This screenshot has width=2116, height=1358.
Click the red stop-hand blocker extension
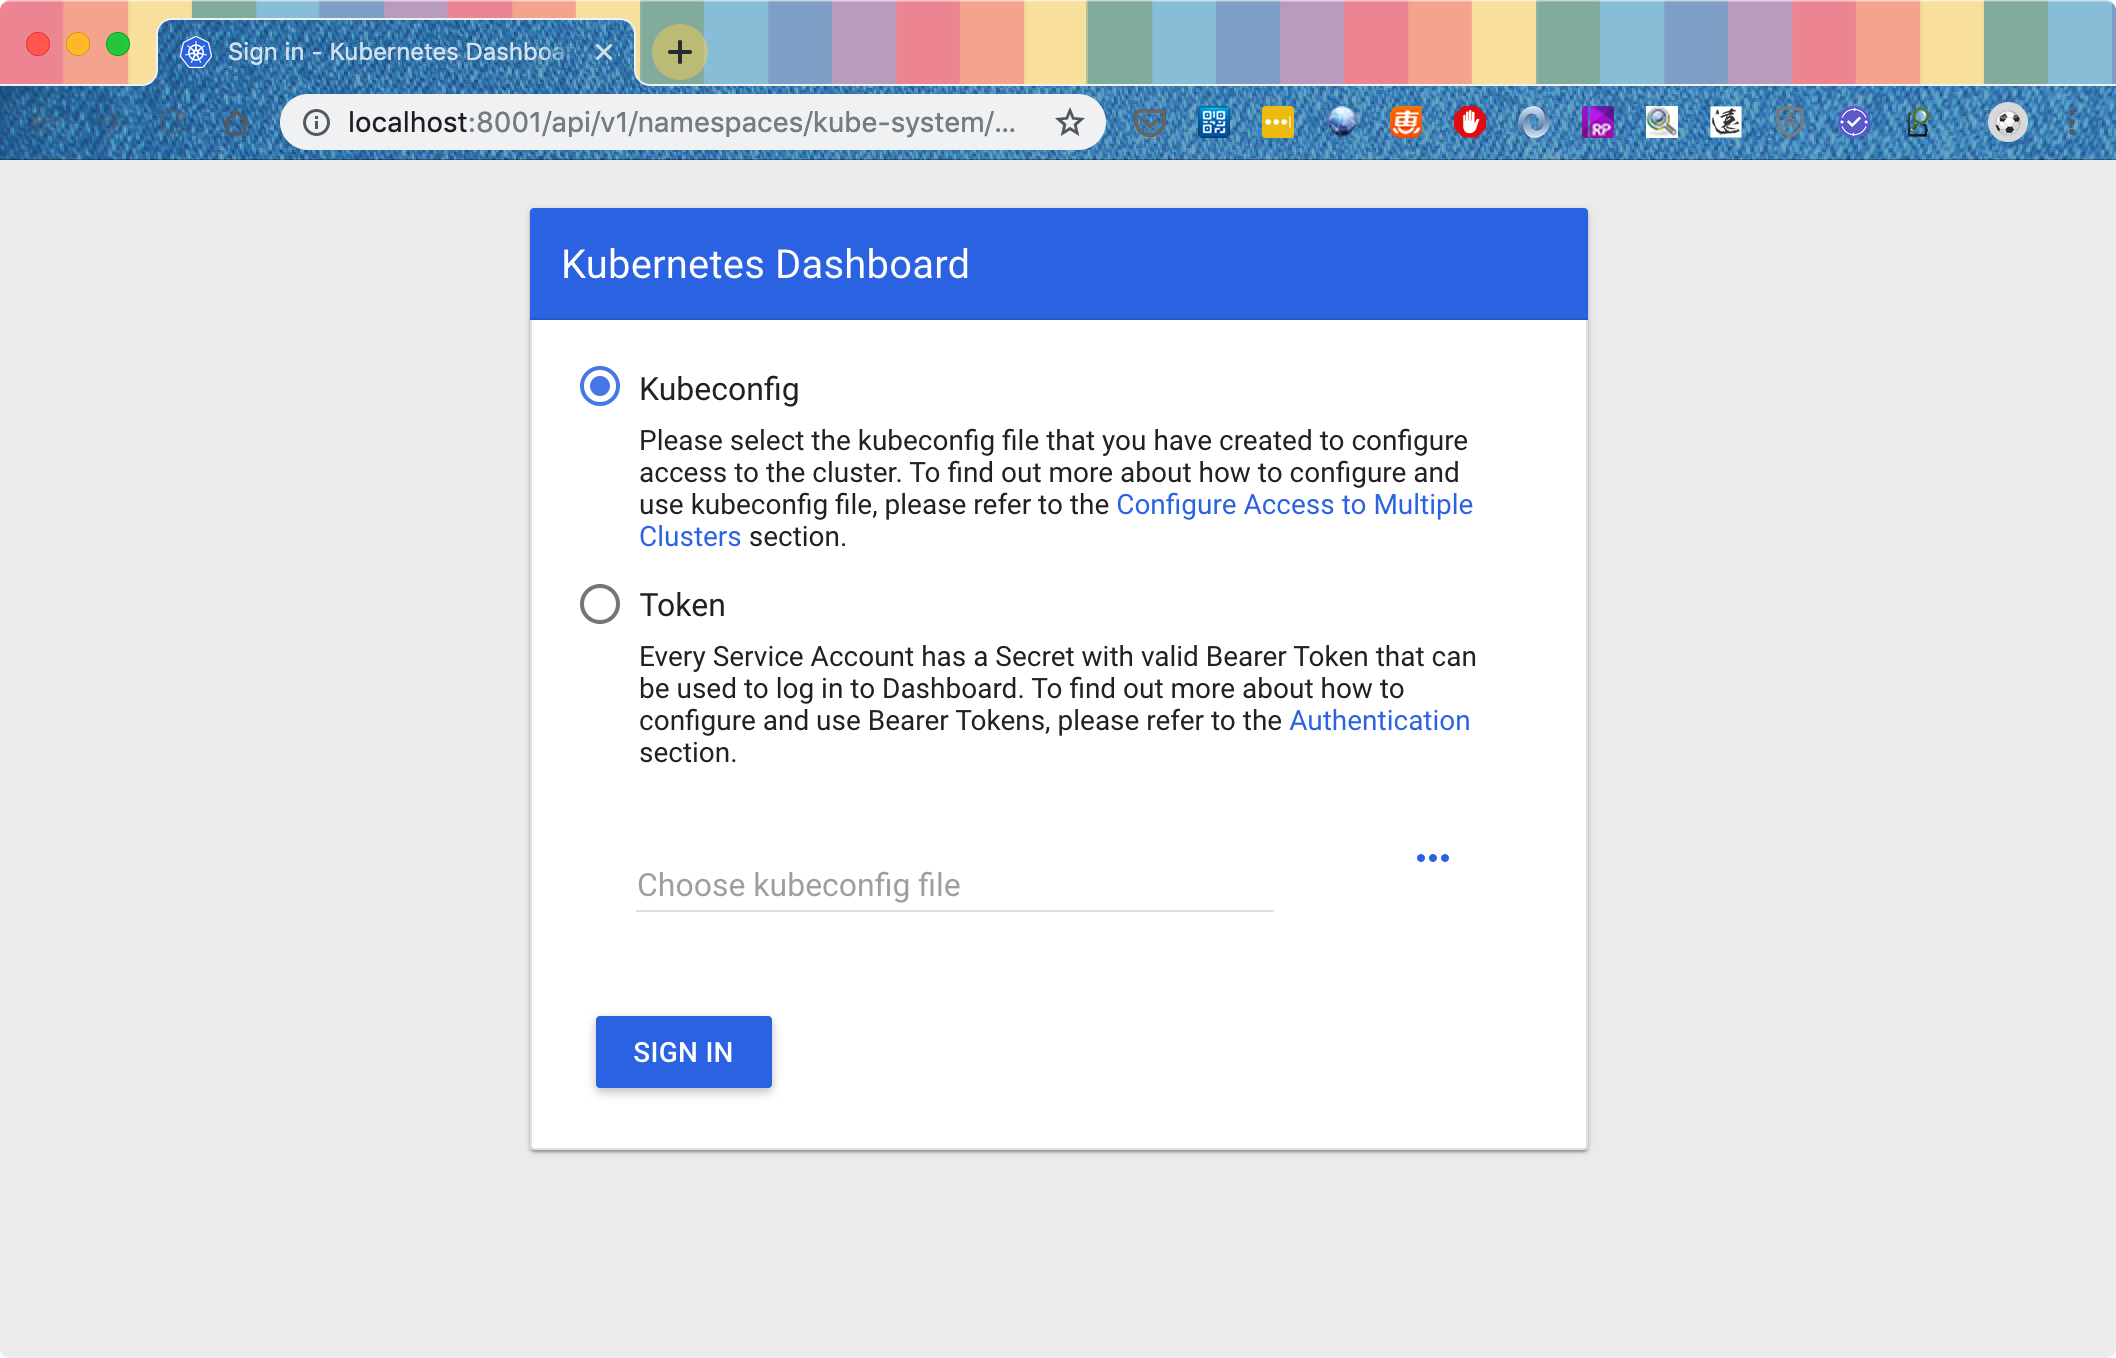[1469, 123]
